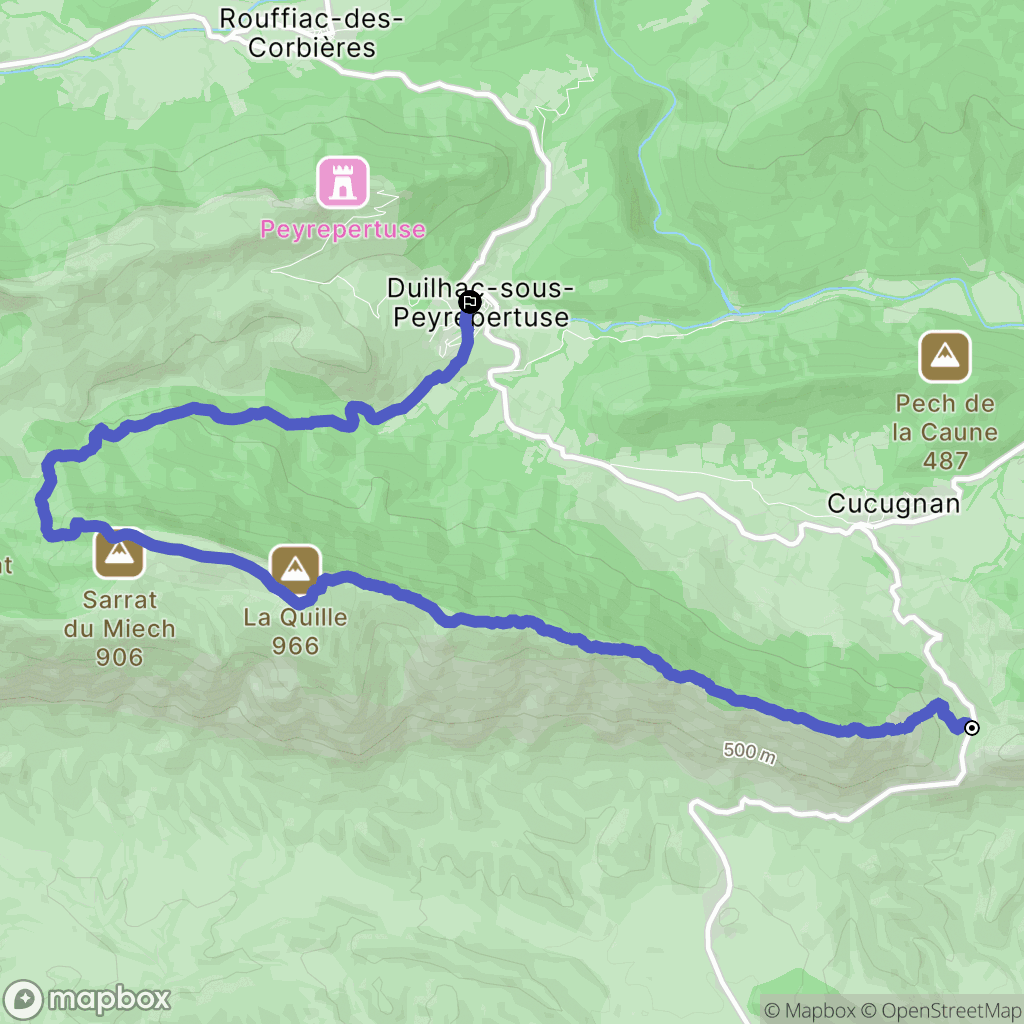Click the Cucugnan town label

click(x=893, y=504)
